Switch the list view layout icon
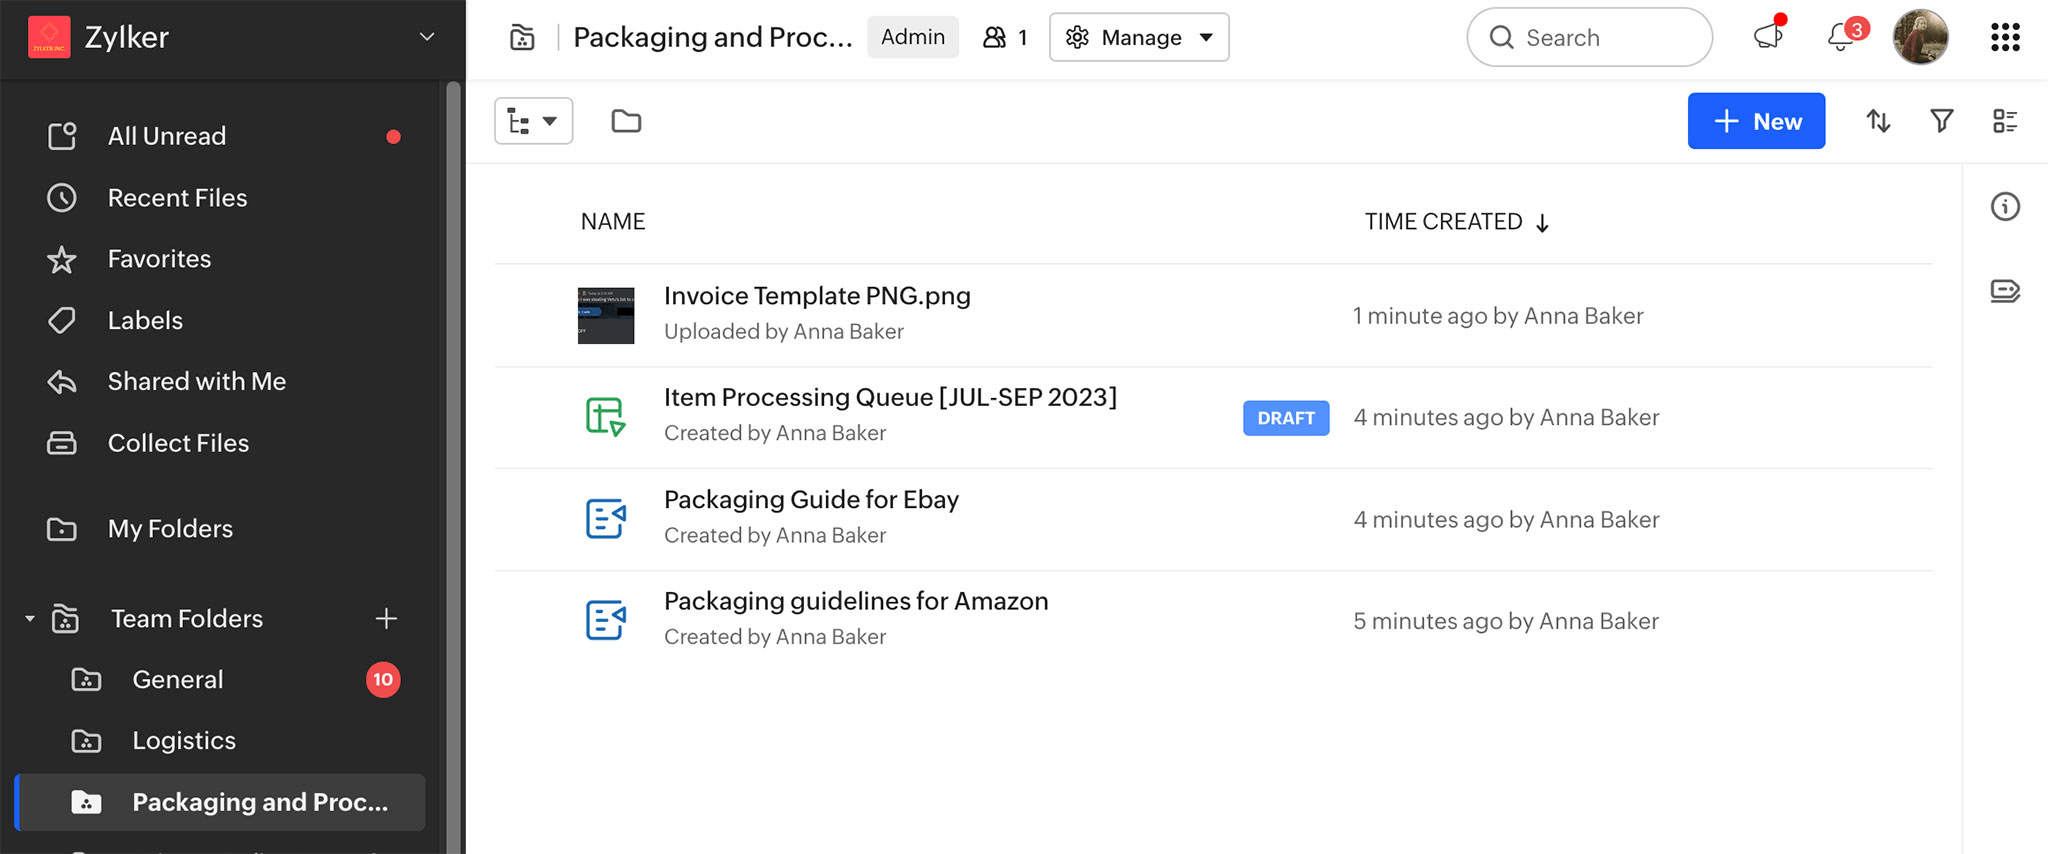Screen dimensions: 2048x854 coord(2005,121)
